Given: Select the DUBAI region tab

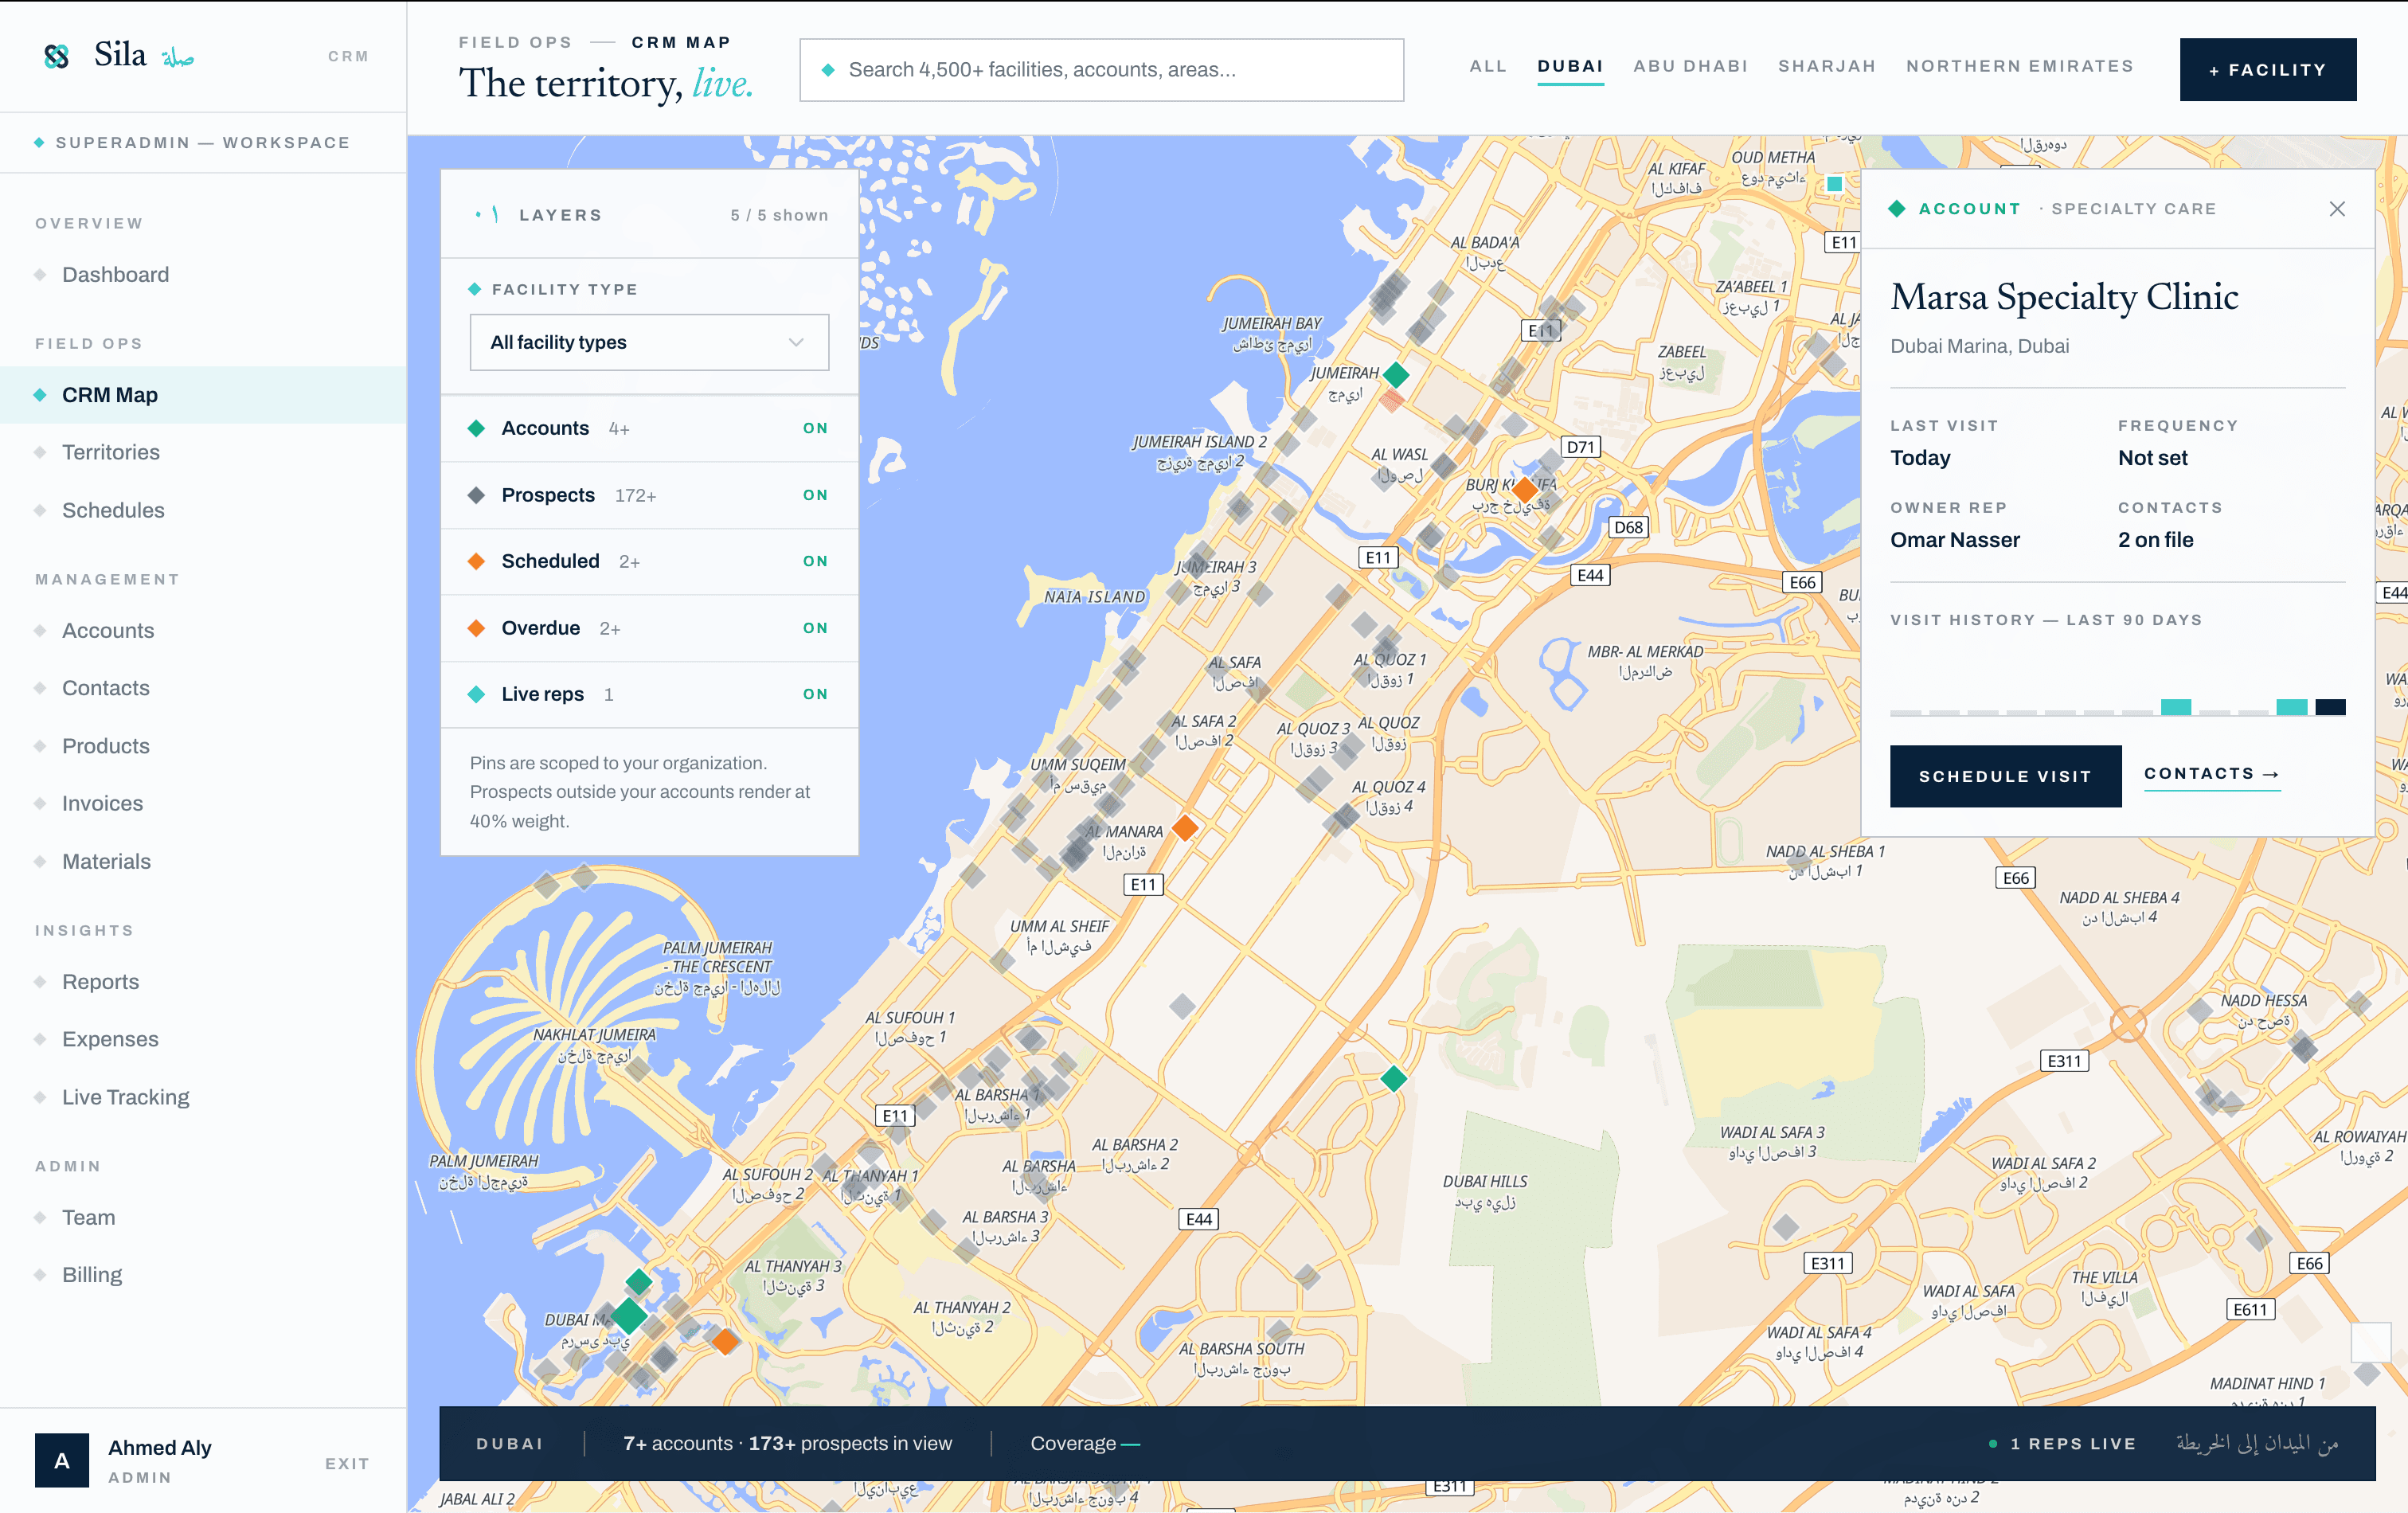Looking at the screenshot, I should click(1570, 66).
